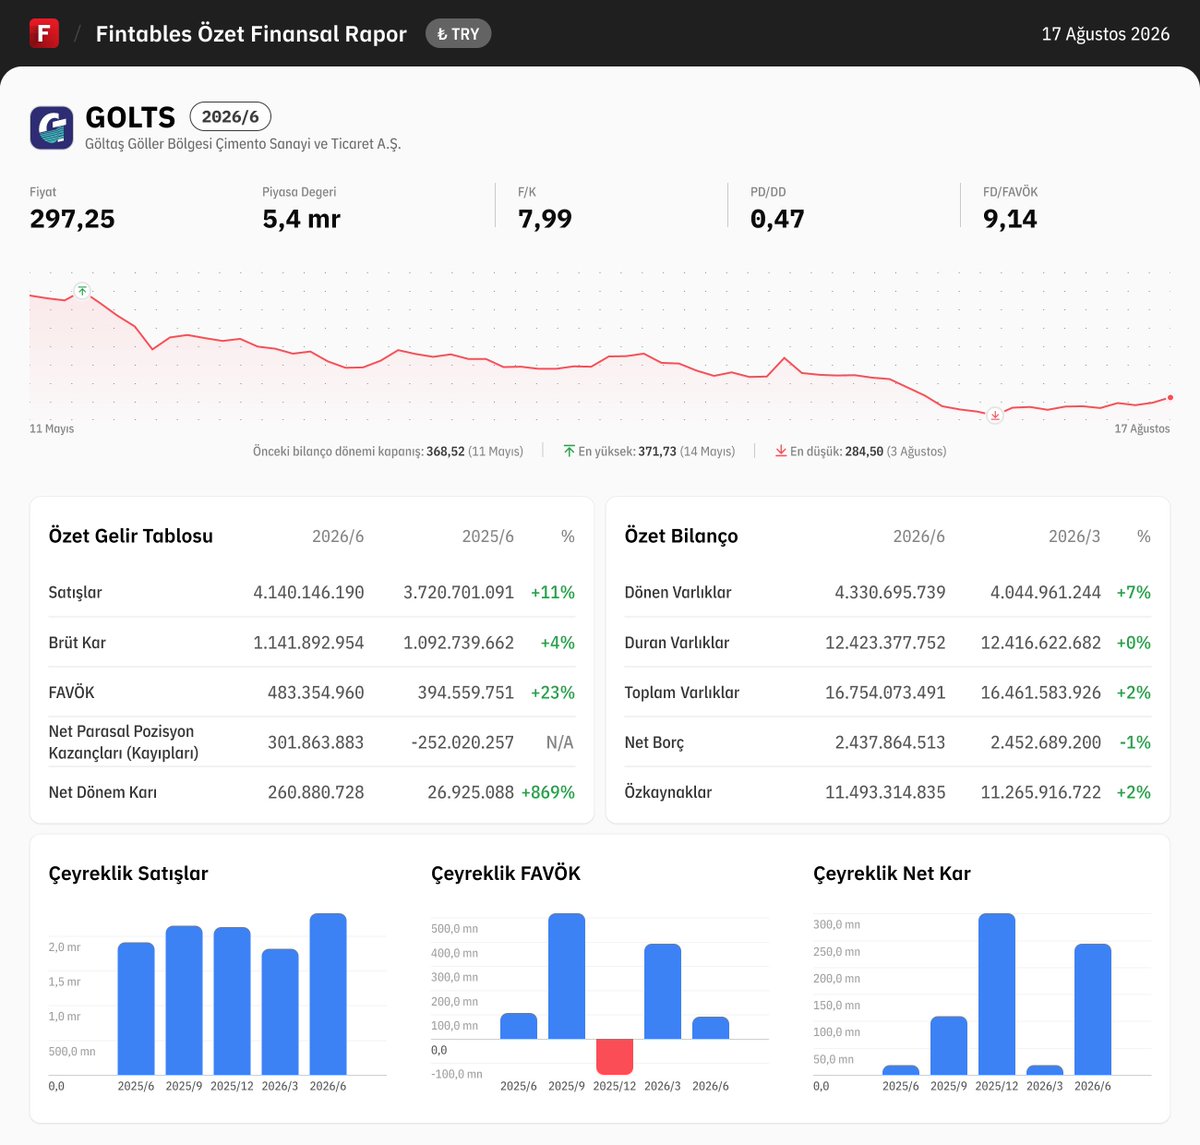The height and width of the screenshot is (1145, 1200).
Task: Click the Özet Bilanço heading
Action: 681,536
